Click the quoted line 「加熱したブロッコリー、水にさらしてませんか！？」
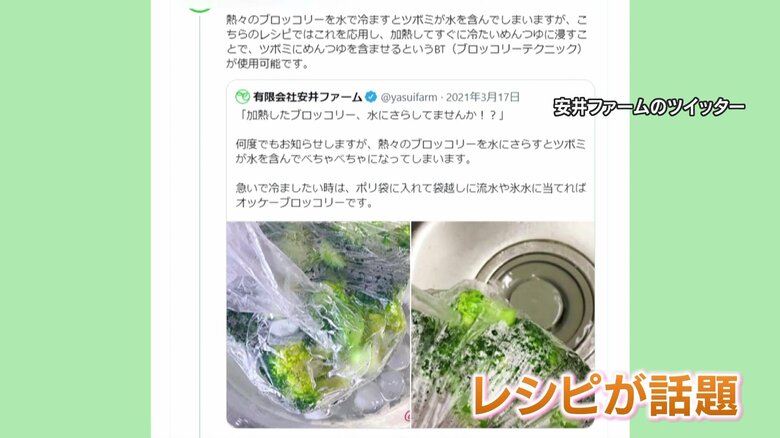 coord(371,115)
